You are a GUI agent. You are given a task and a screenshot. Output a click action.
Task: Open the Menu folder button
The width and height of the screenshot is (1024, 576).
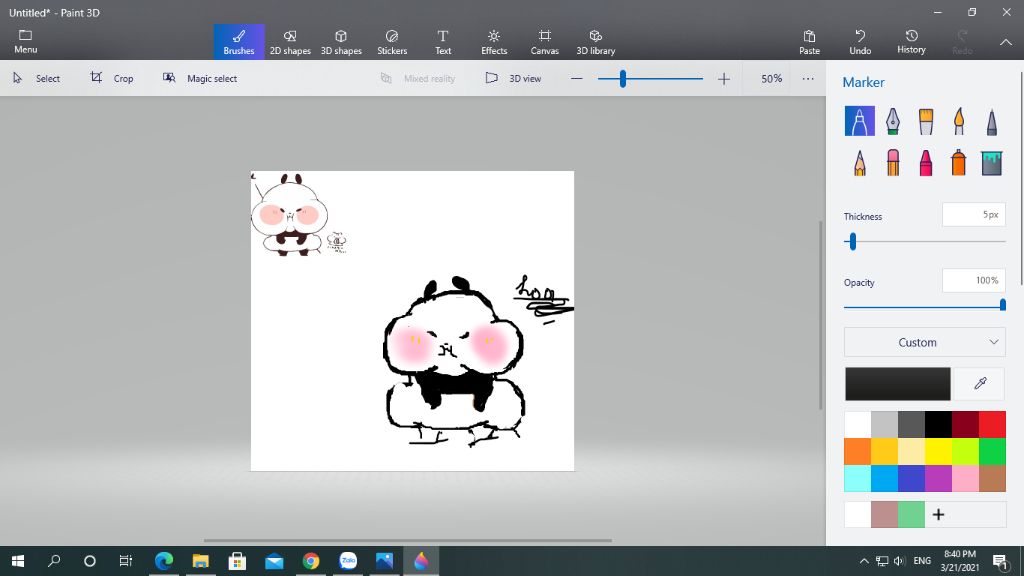point(25,41)
